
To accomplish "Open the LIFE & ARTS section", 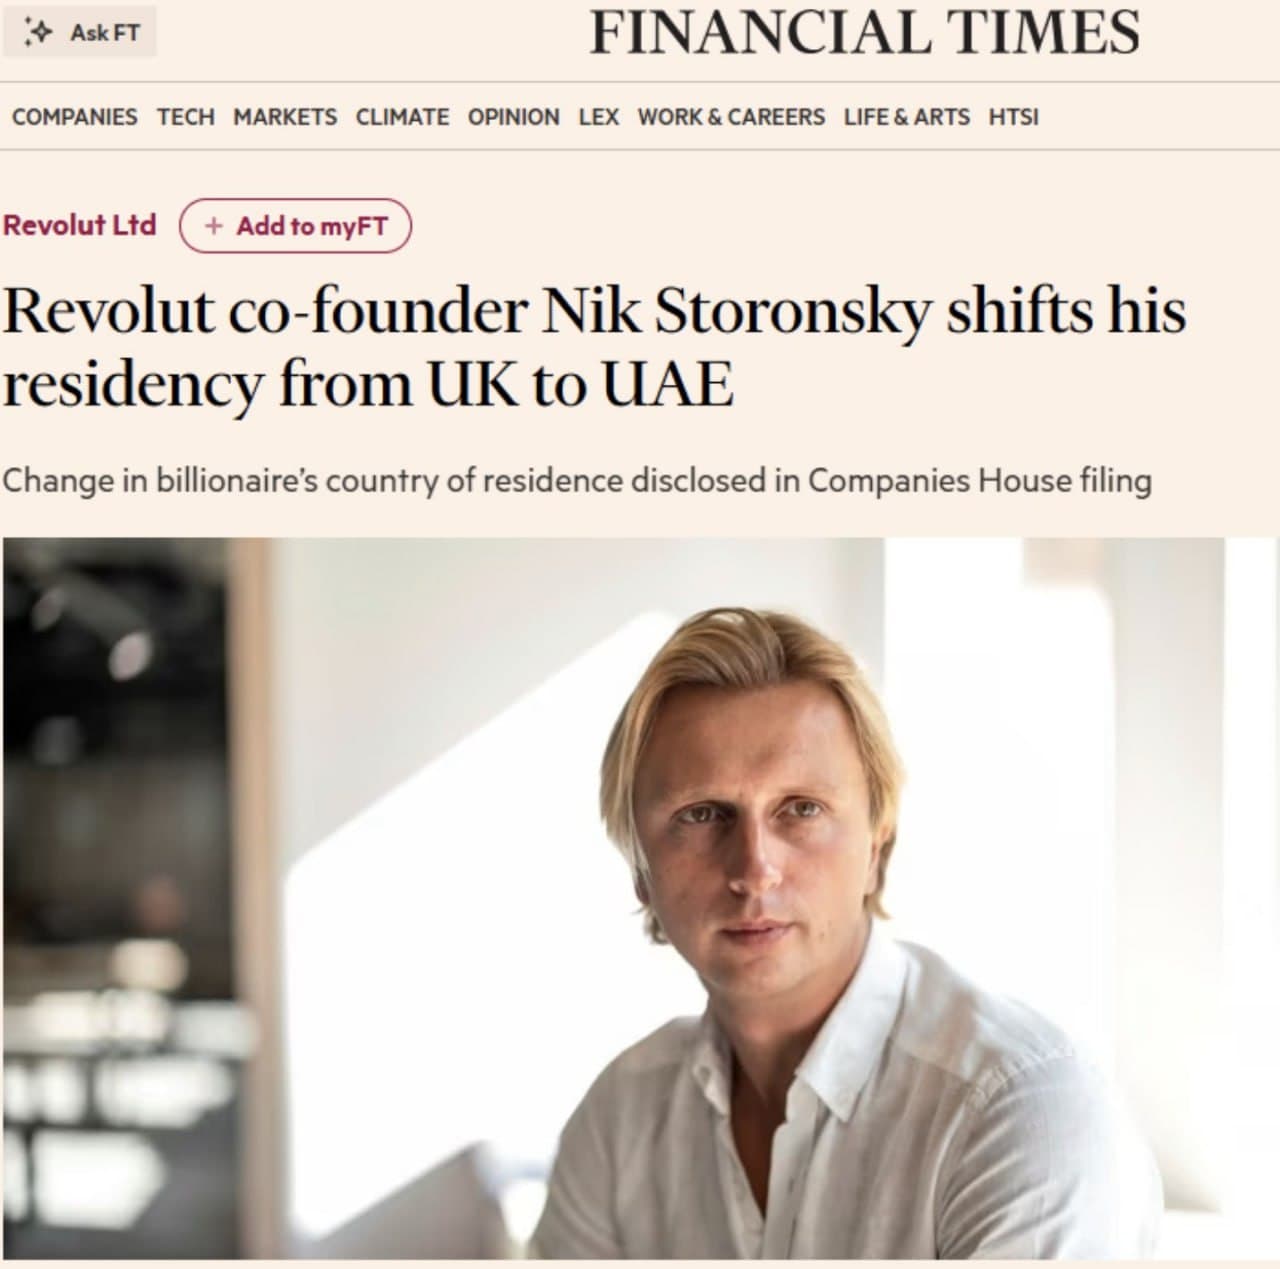I will tap(905, 117).
